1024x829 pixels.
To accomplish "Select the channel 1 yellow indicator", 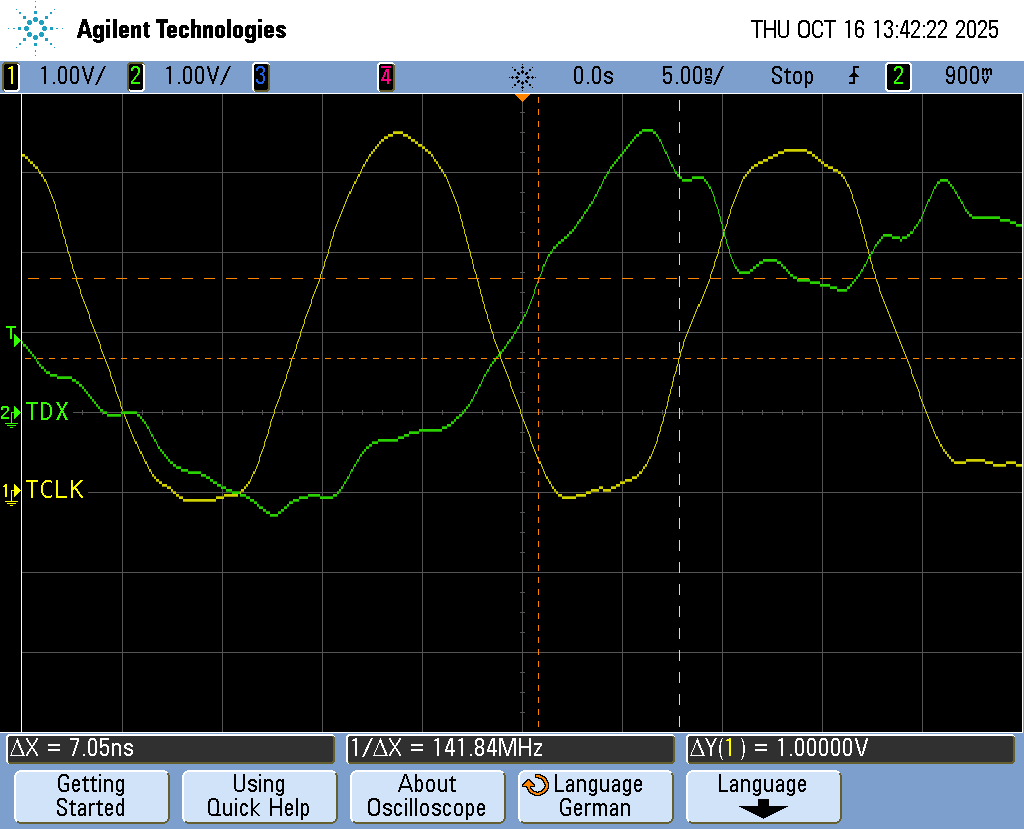I will 11,76.
